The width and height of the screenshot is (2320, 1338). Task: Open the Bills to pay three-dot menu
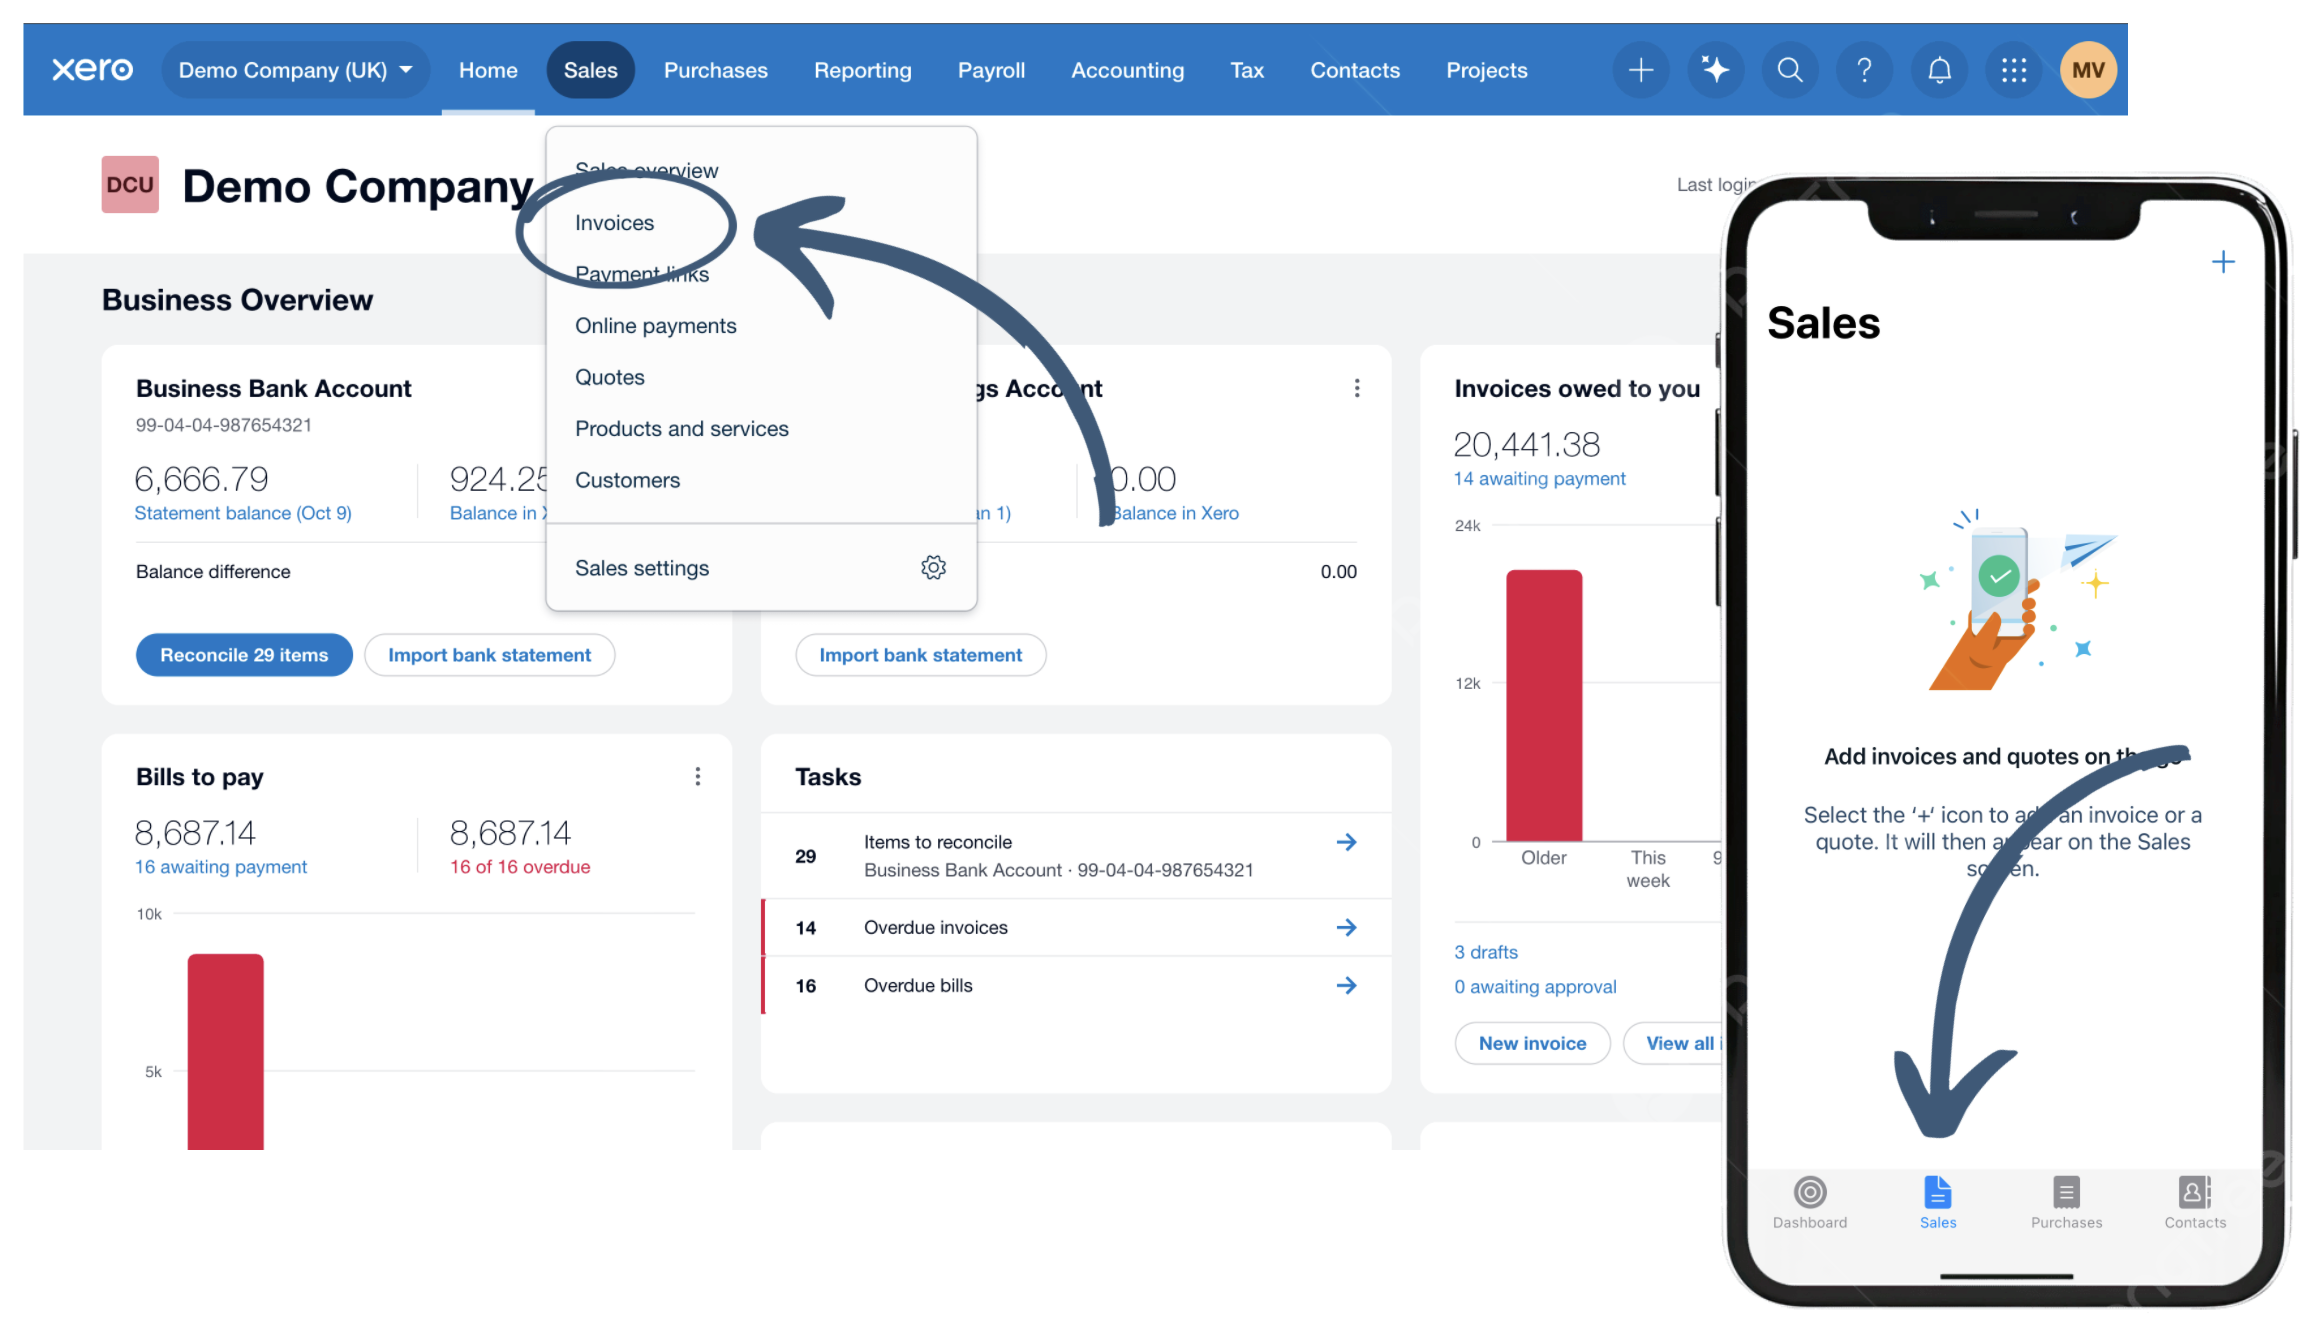click(x=697, y=777)
